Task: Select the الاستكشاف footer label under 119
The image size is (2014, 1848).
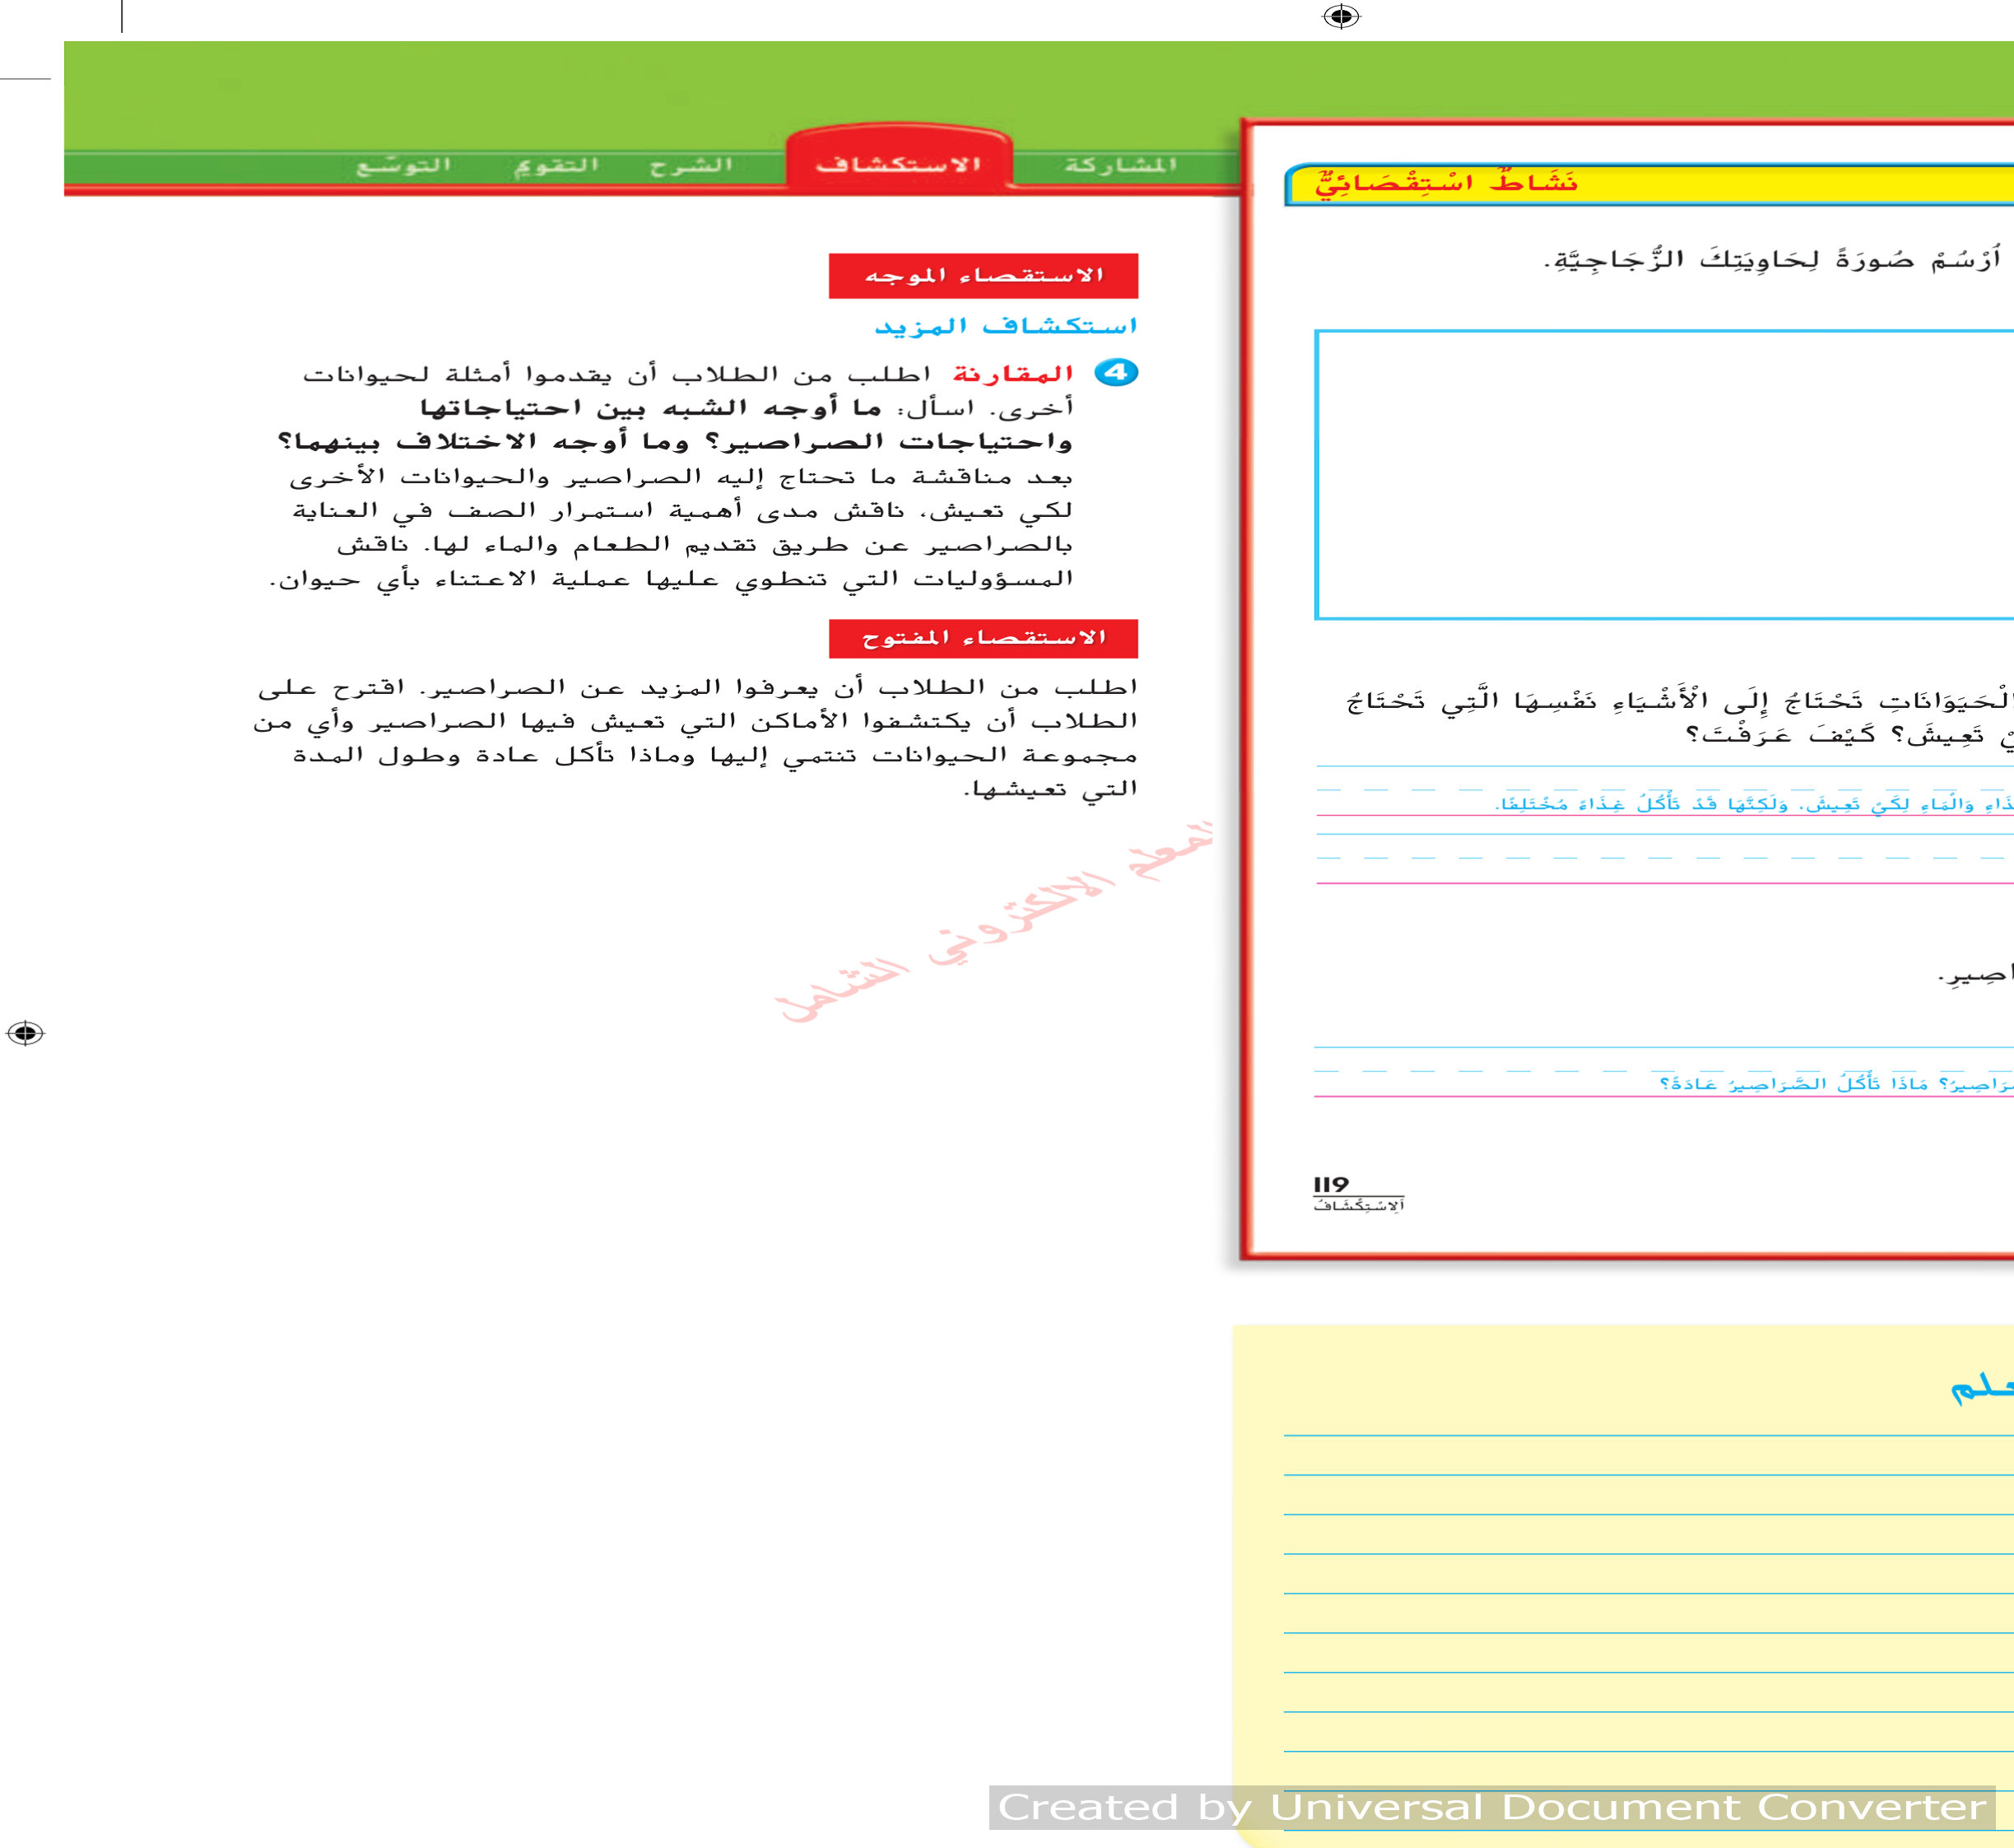Action: click(x=1359, y=1206)
